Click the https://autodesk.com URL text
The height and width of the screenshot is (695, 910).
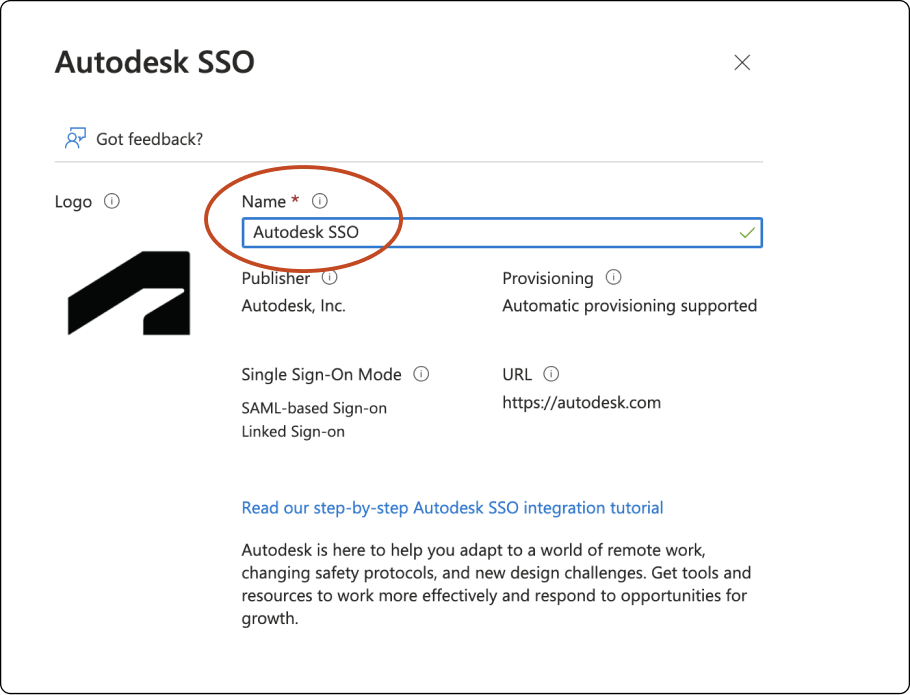point(581,402)
